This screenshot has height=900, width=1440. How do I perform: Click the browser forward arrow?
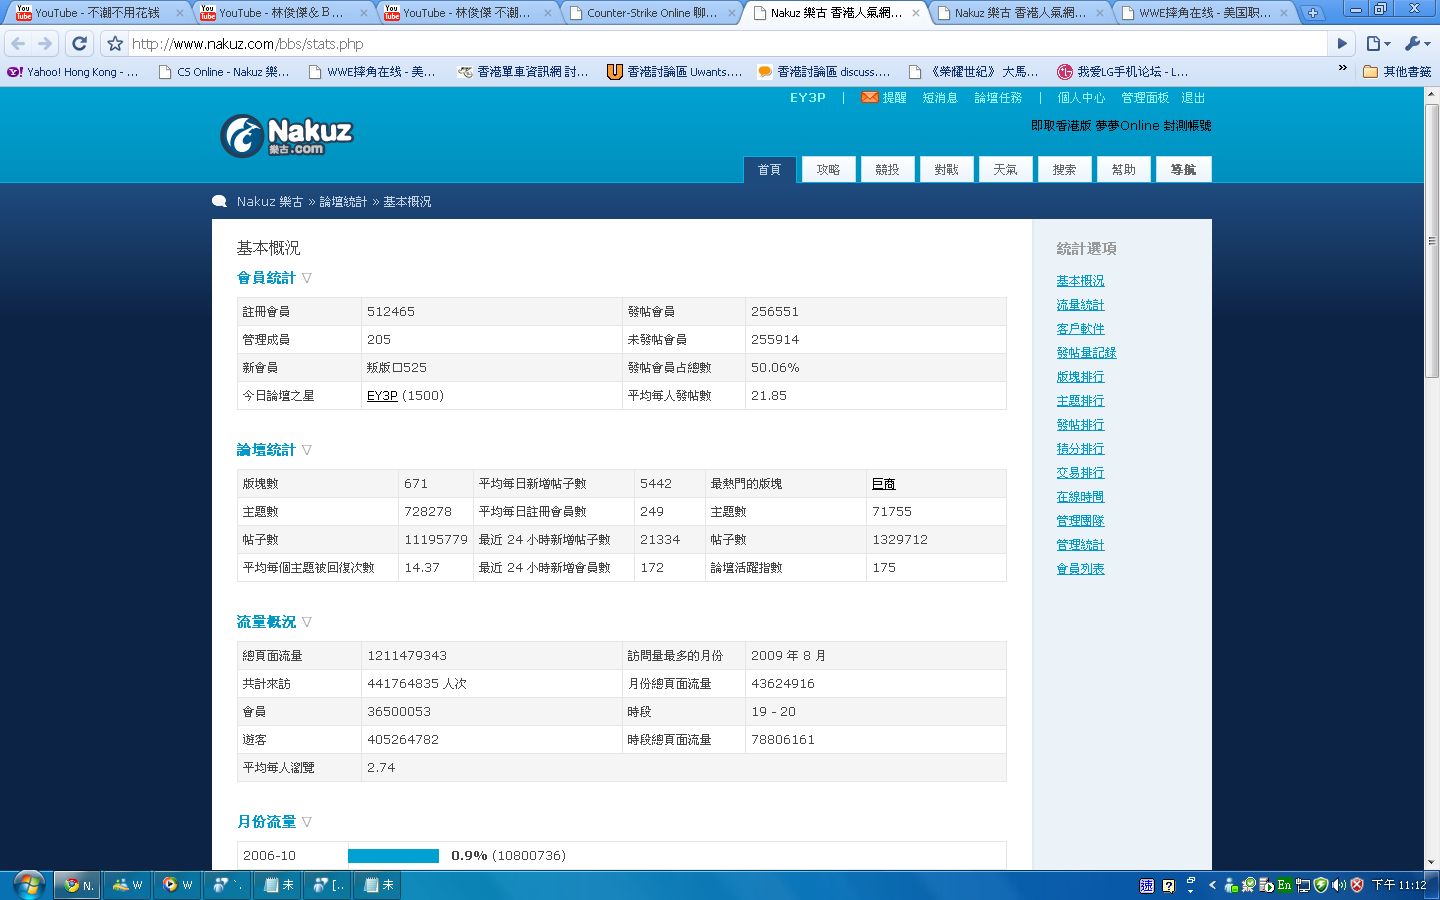(x=45, y=44)
